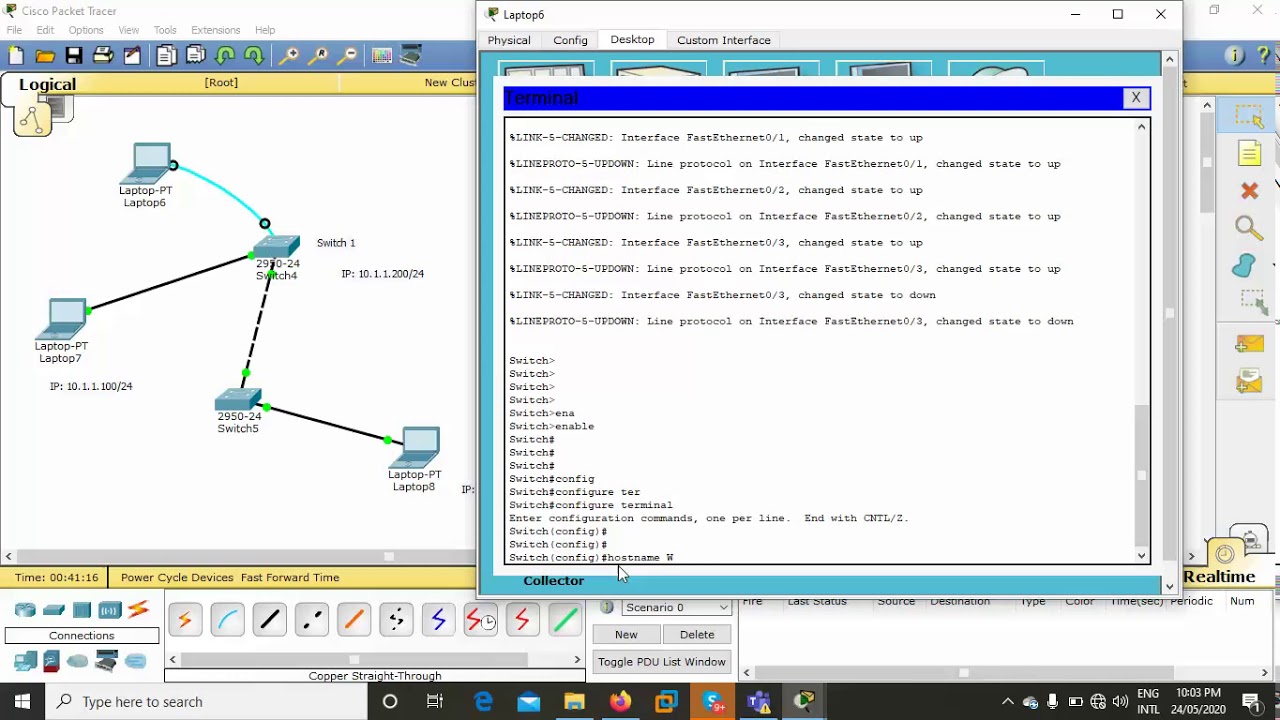Image resolution: width=1280 pixels, height=720 pixels.
Task: Open Firefox from the Windows taskbar
Action: click(620, 701)
